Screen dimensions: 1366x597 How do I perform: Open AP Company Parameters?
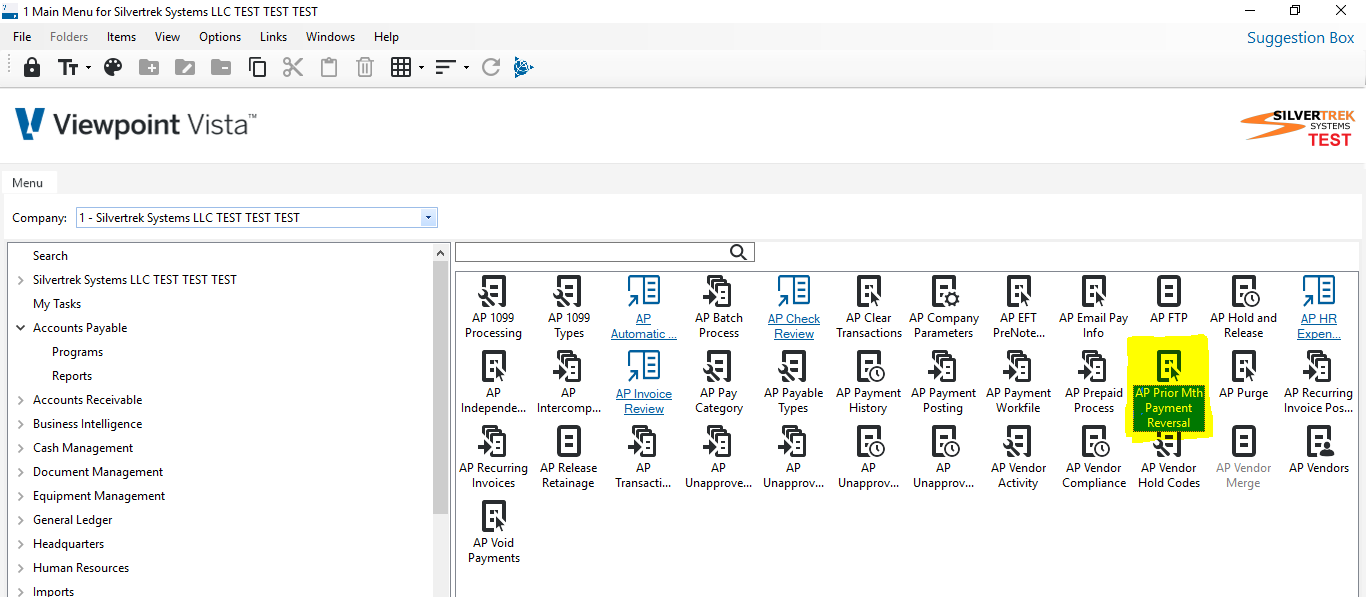(x=944, y=308)
